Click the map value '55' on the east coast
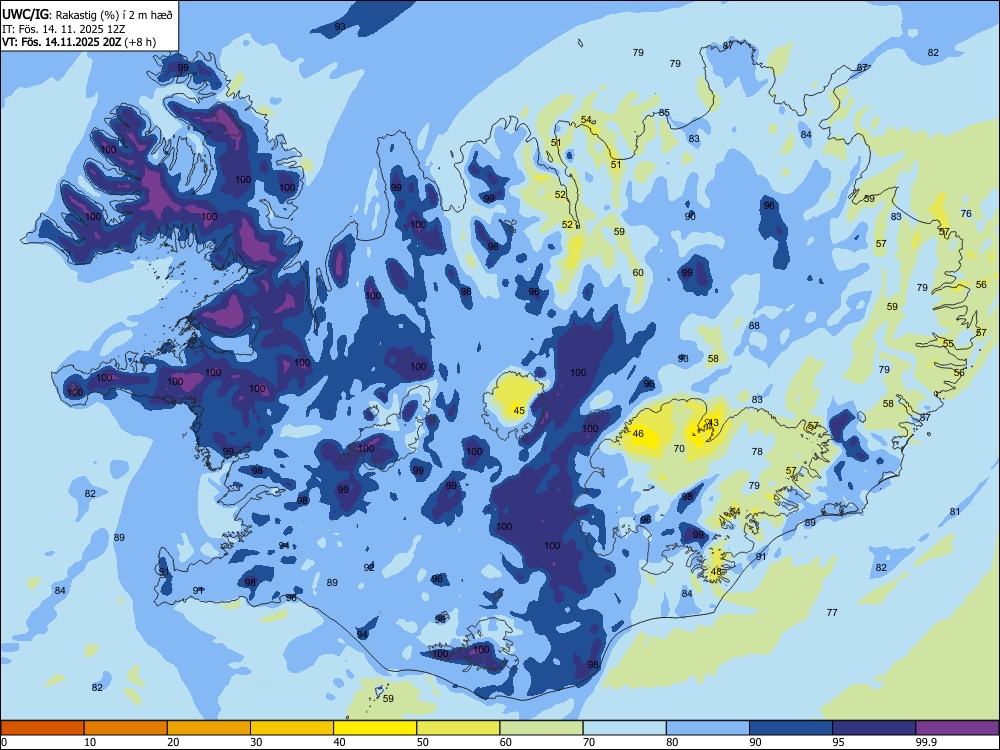 point(948,344)
